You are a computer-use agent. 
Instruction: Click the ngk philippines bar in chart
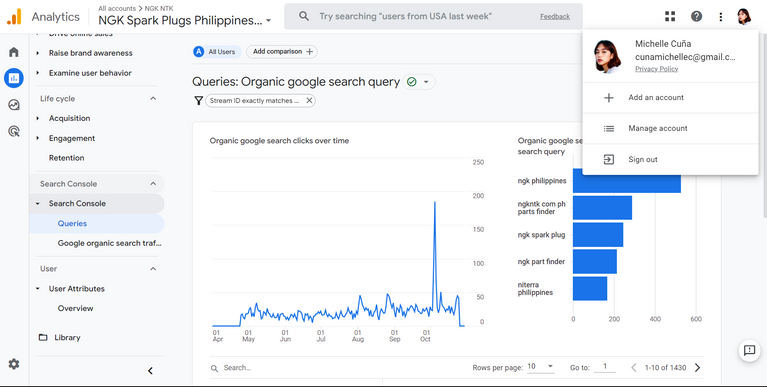627,181
